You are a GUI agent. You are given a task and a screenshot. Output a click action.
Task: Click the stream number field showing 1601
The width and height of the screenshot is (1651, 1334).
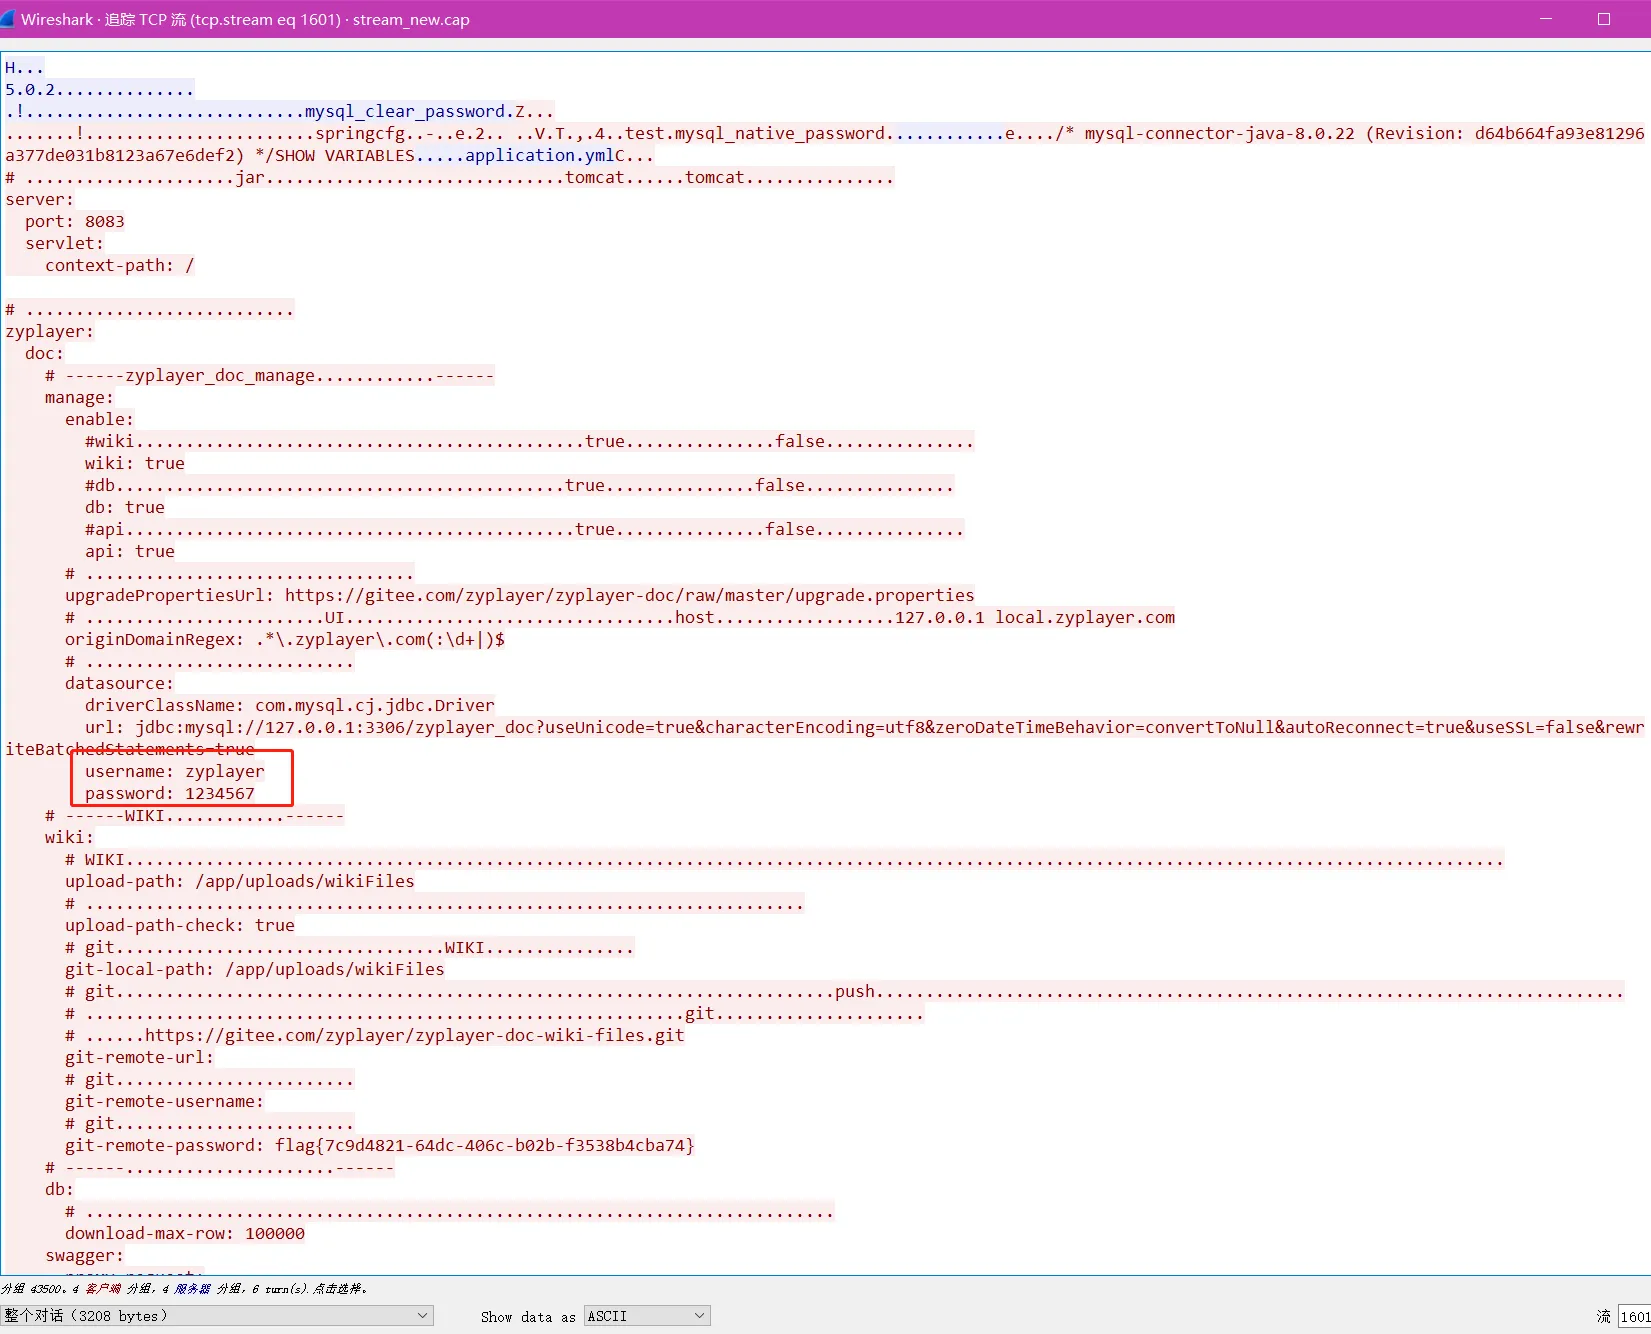[1634, 1317]
